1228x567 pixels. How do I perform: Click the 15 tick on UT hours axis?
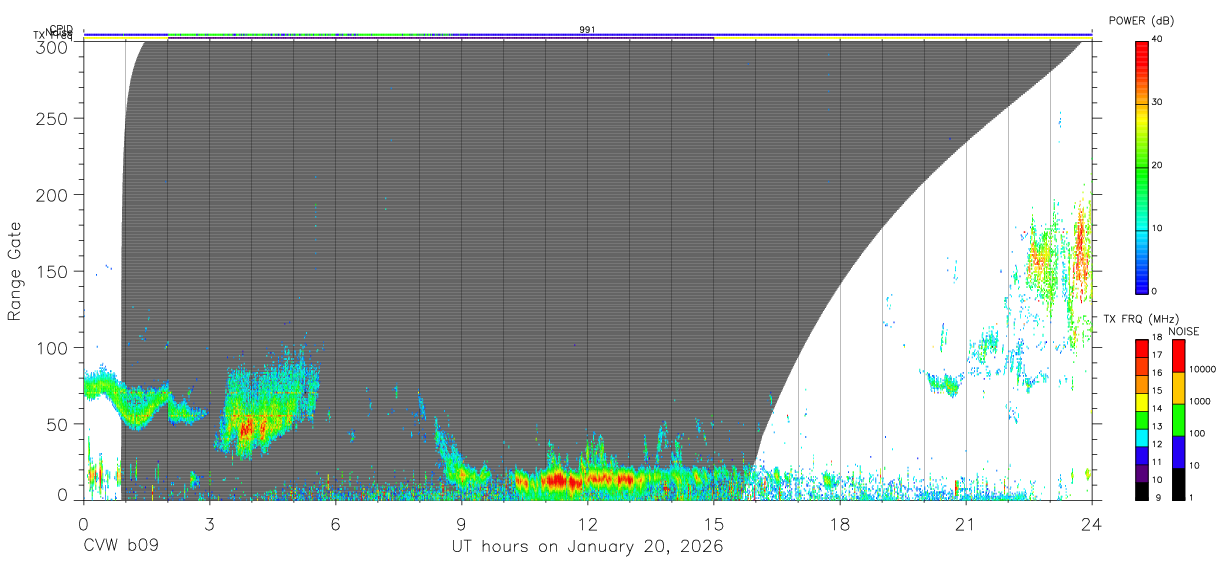coord(714,523)
